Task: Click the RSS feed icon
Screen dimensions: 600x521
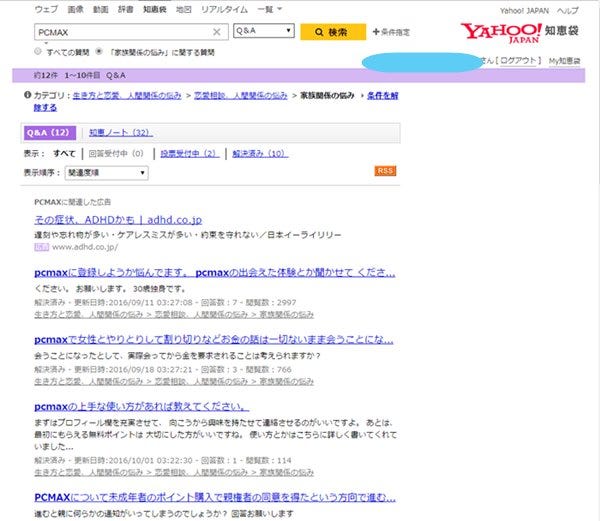Action: (385, 171)
